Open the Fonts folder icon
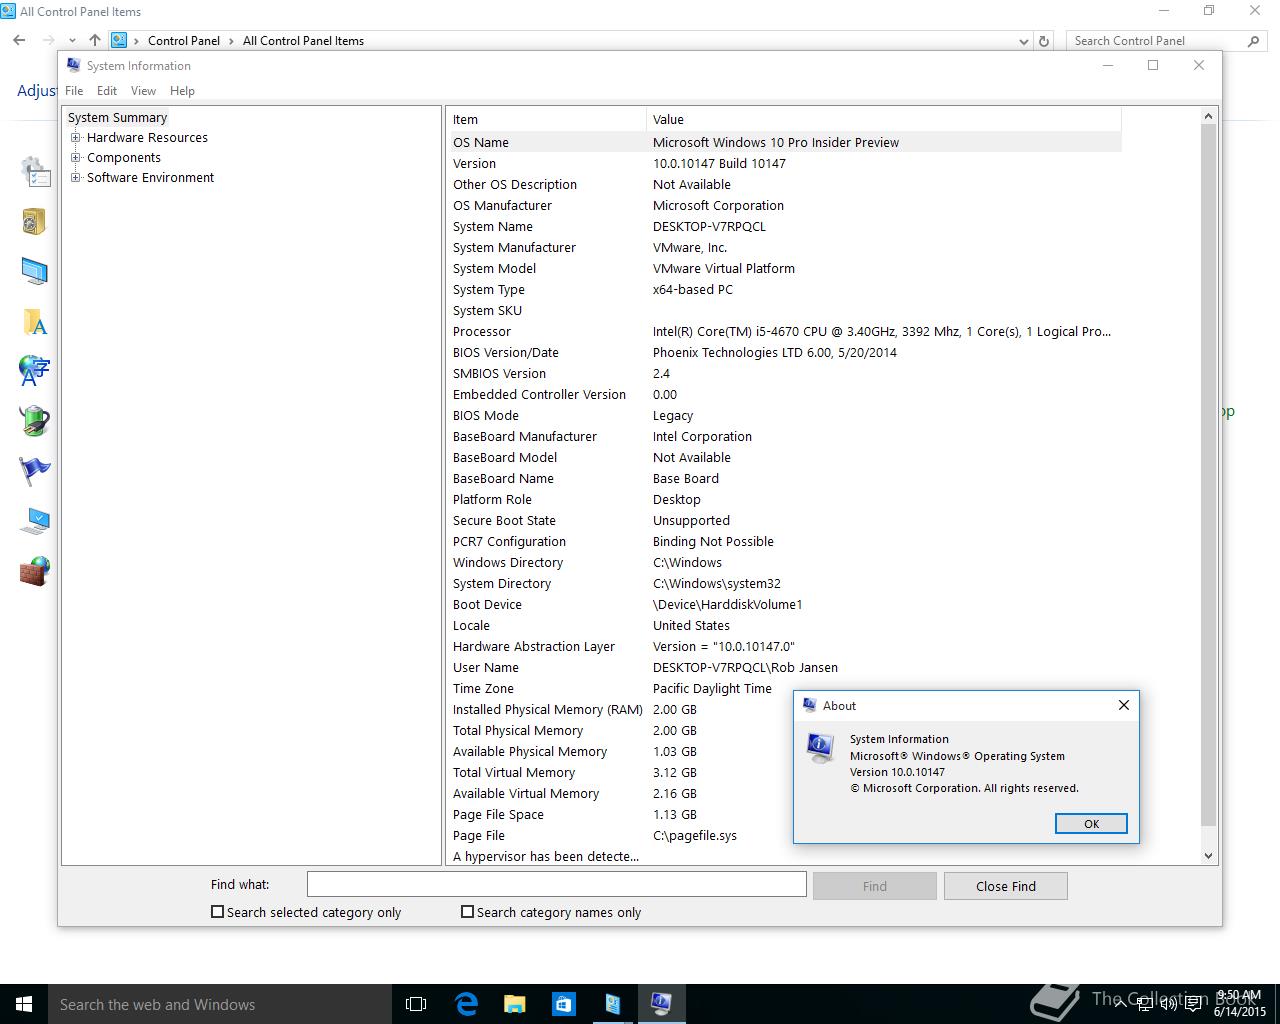1280x1024 pixels. tap(34, 322)
